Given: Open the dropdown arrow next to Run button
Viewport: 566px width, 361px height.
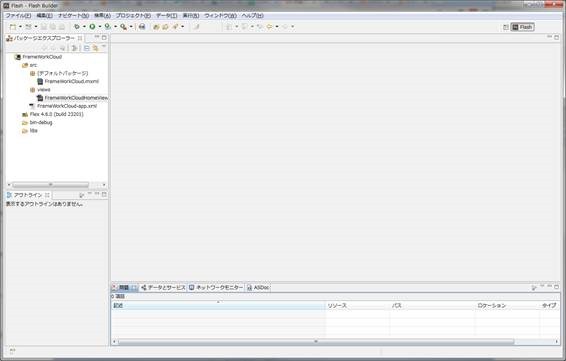Looking at the screenshot, I should [x=100, y=27].
